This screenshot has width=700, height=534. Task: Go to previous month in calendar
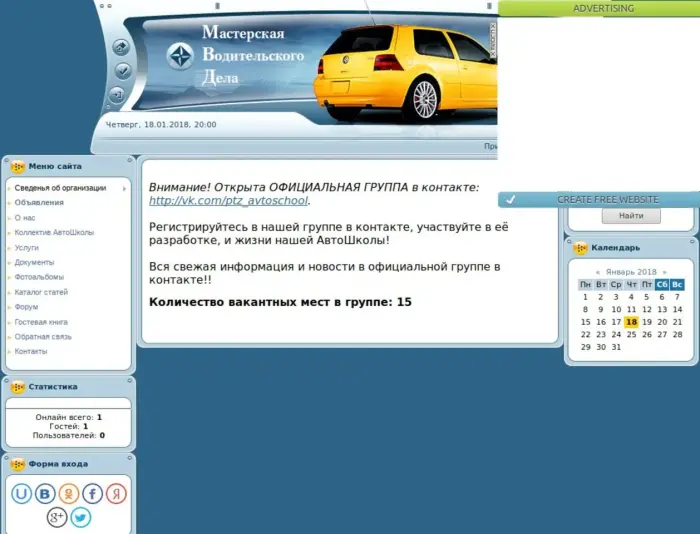click(598, 272)
